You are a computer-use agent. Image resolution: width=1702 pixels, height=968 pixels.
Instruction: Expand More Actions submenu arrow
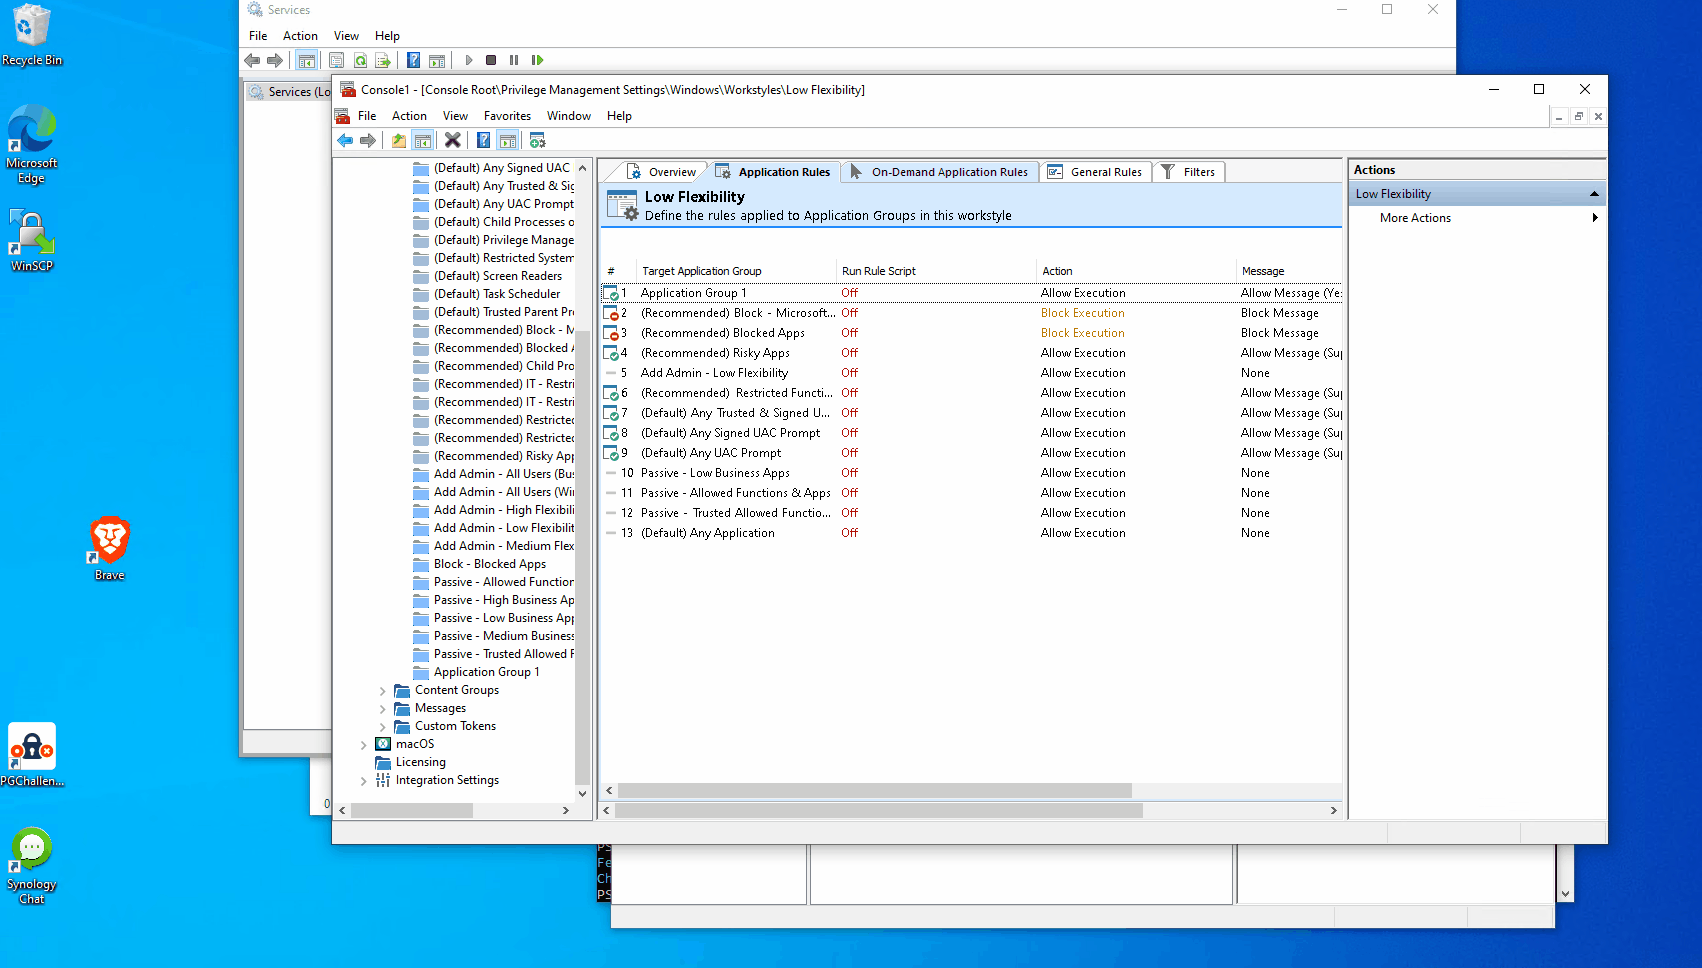click(x=1594, y=218)
